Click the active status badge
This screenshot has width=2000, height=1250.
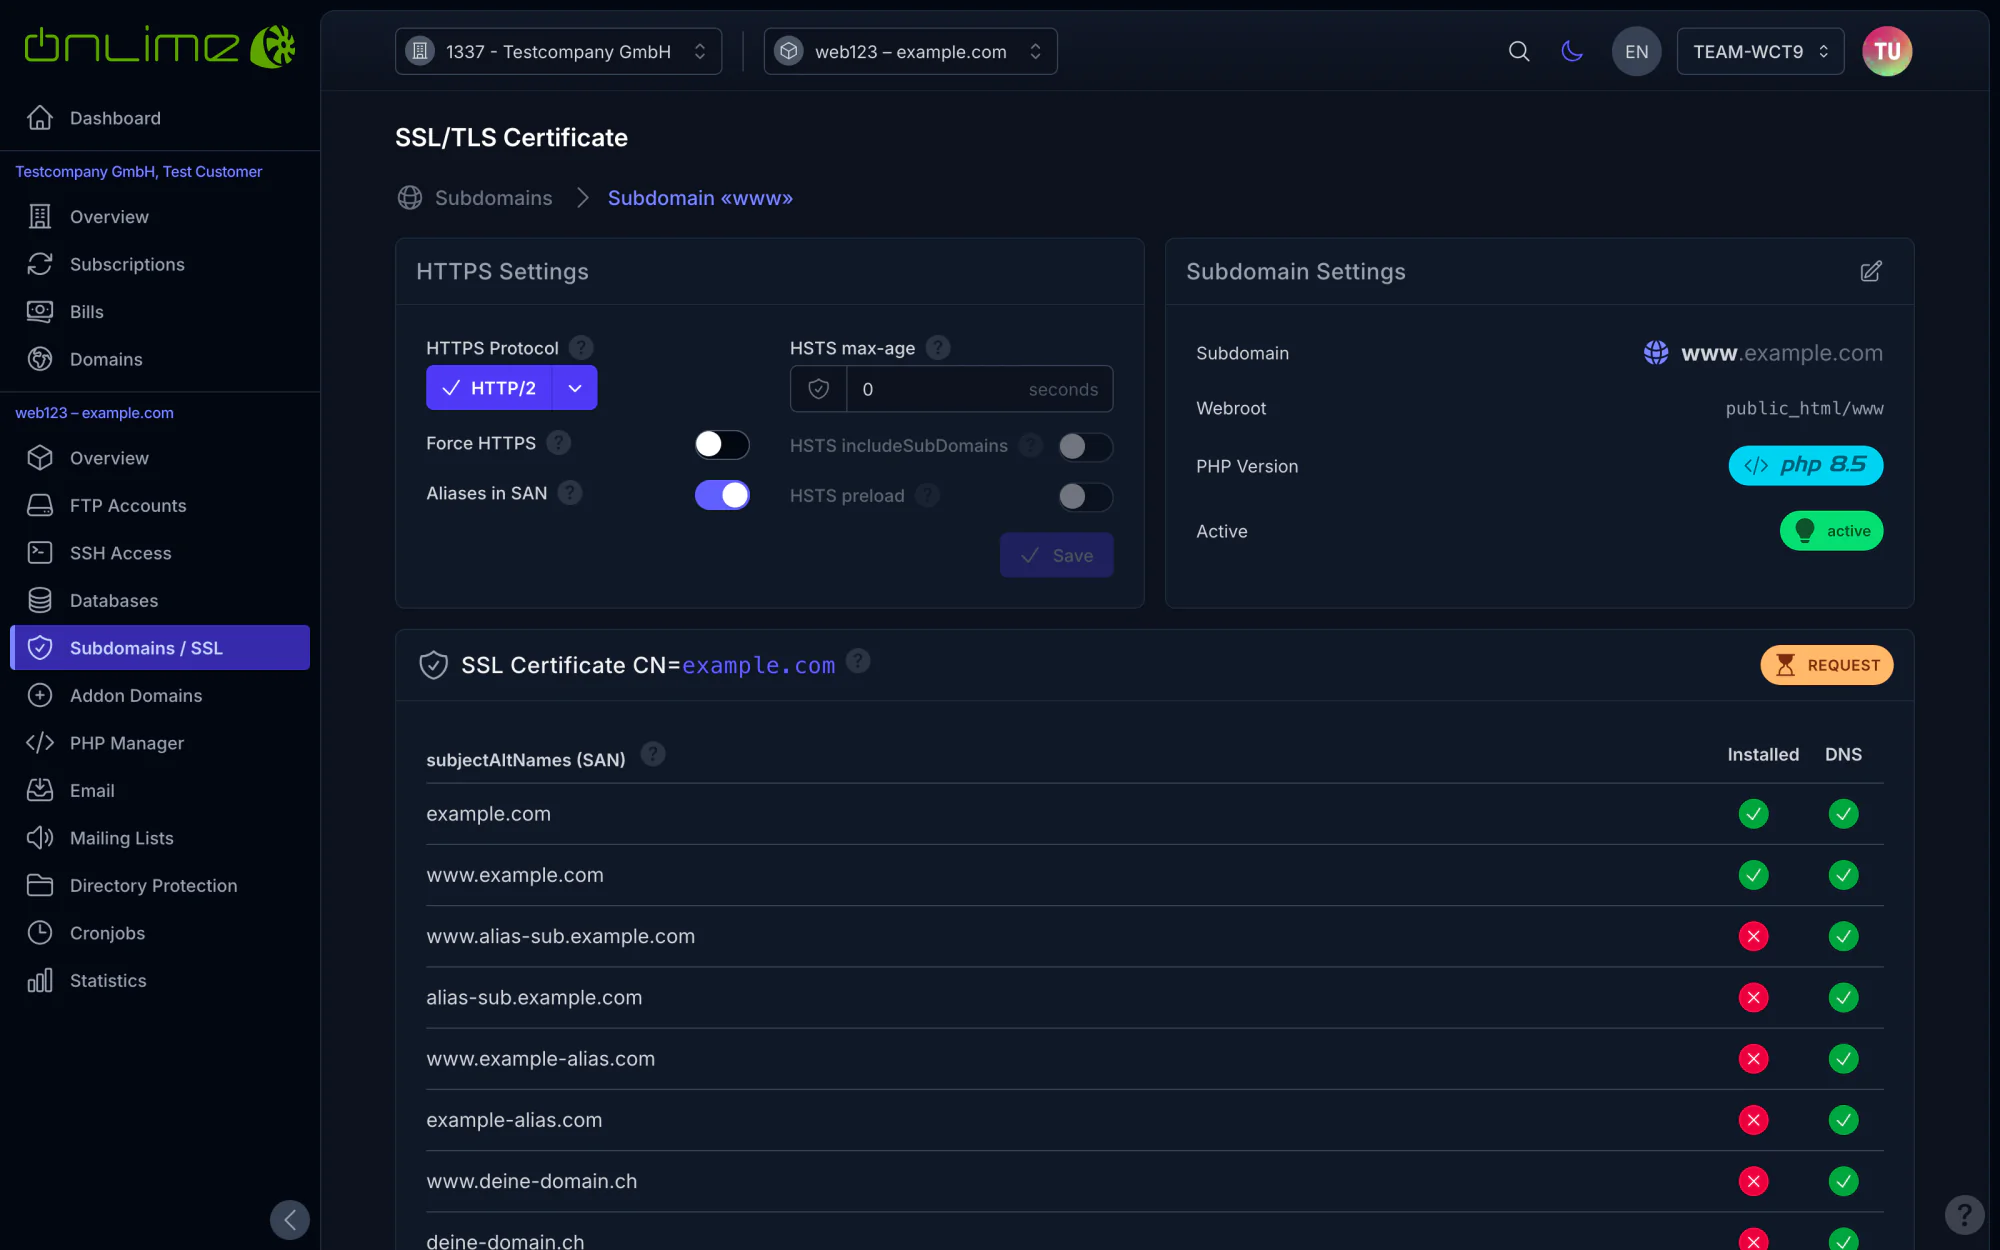(x=1831, y=531)
